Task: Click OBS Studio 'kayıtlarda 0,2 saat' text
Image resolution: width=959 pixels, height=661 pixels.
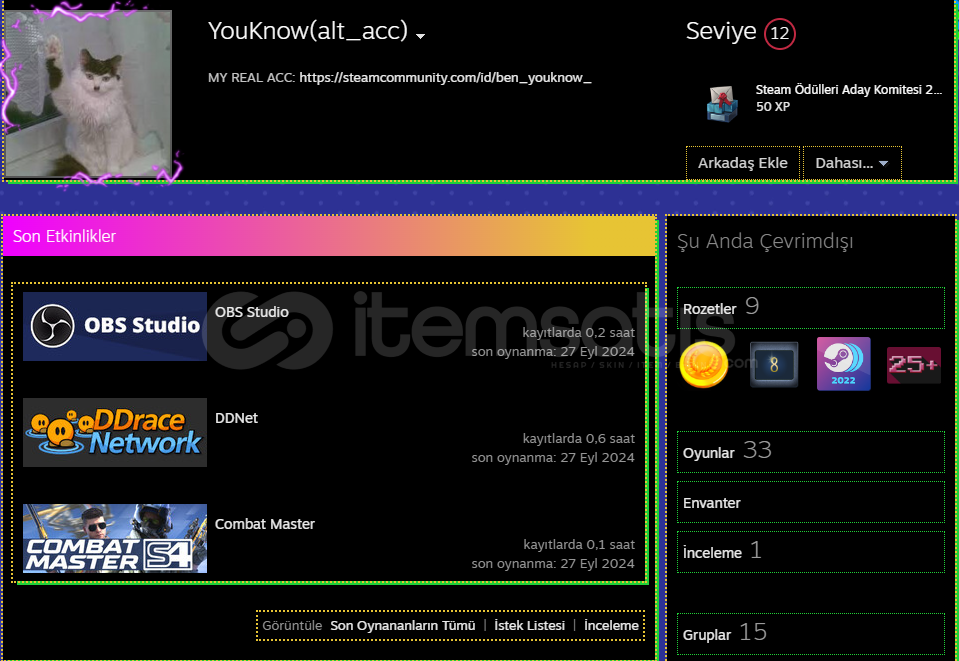Action: click(x=579, y=333)
